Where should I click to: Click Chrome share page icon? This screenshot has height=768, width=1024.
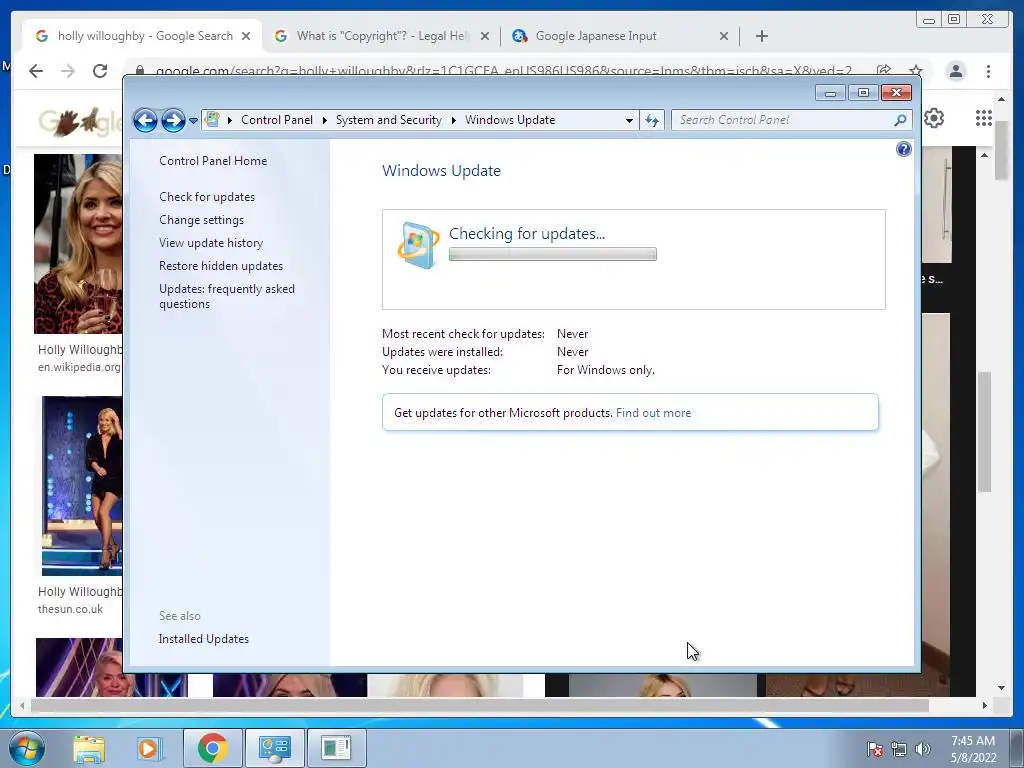click(884, 71)
